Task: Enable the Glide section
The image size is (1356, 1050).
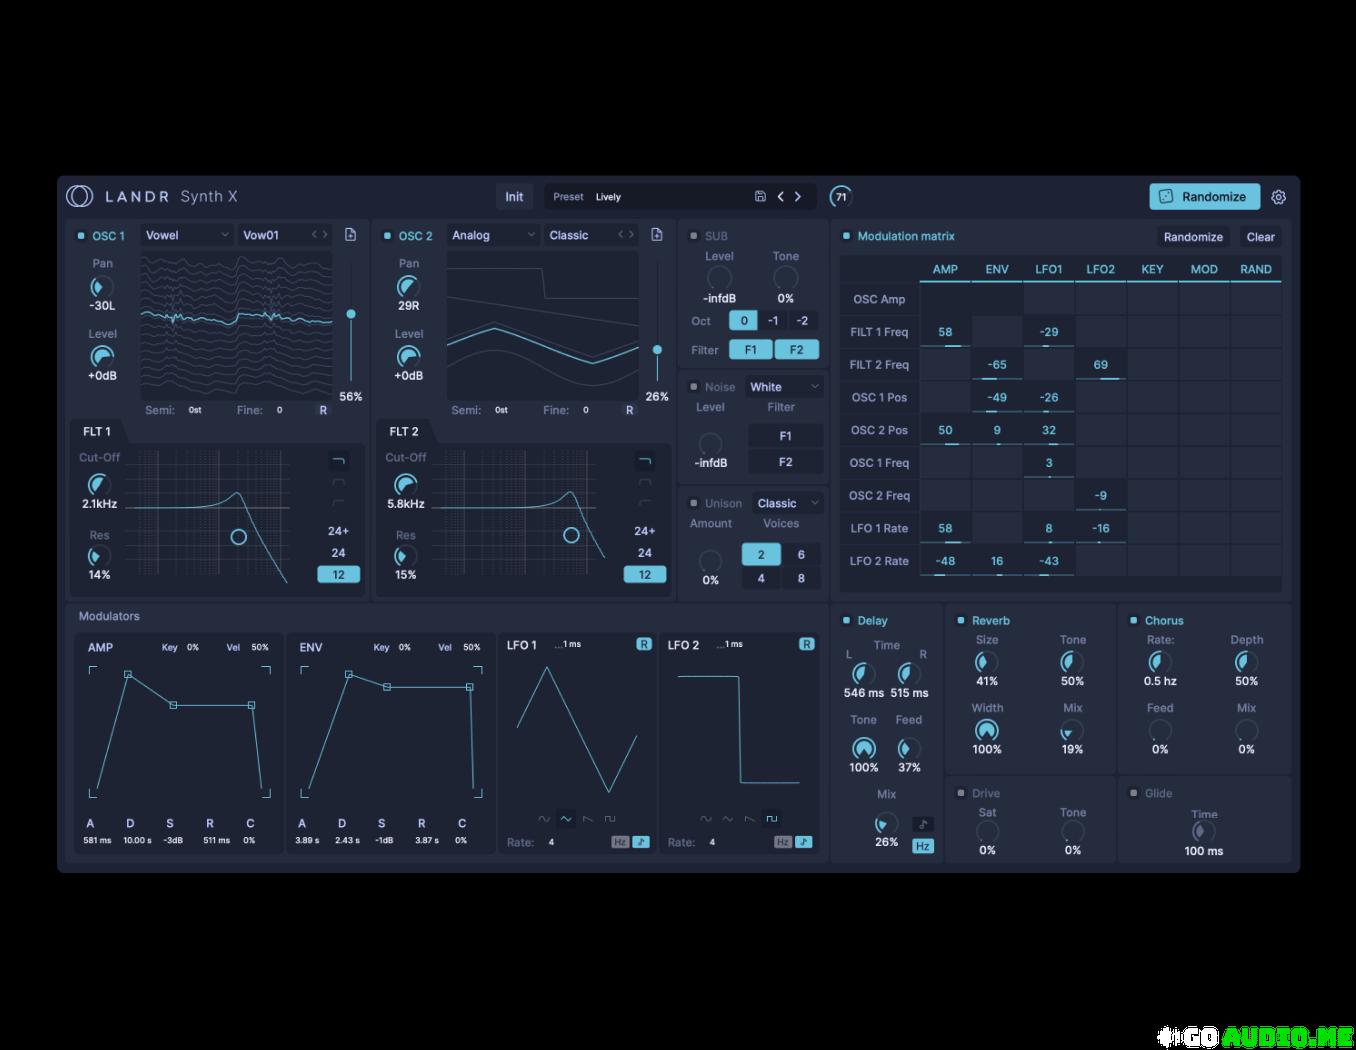Action: (1133, 794)
